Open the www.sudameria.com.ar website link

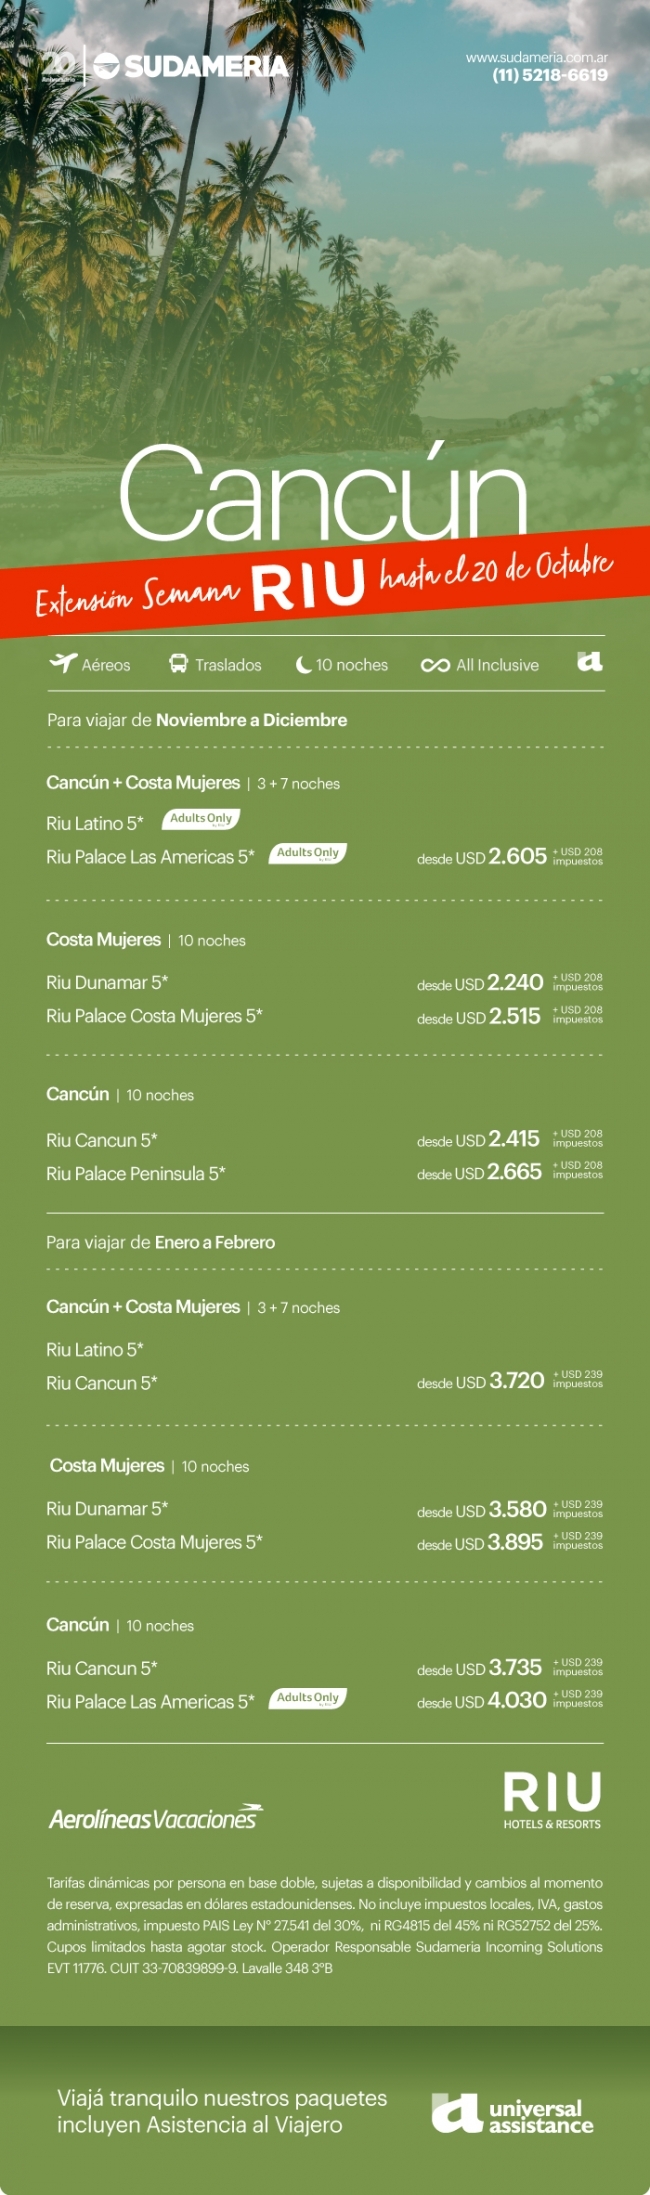click(536, 58)
